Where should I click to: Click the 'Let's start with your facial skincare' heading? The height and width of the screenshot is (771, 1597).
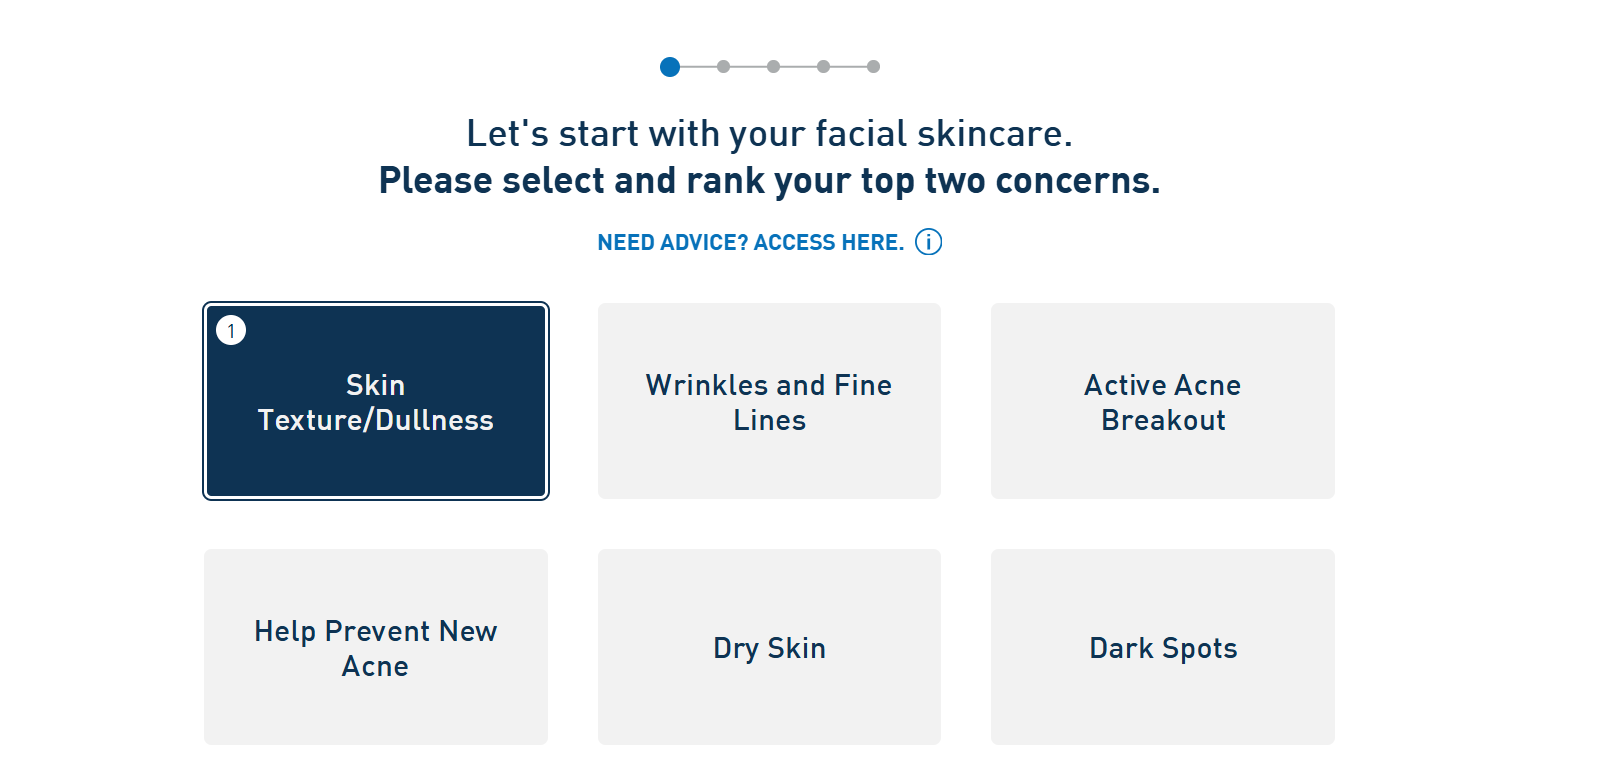tap(769, 133)
